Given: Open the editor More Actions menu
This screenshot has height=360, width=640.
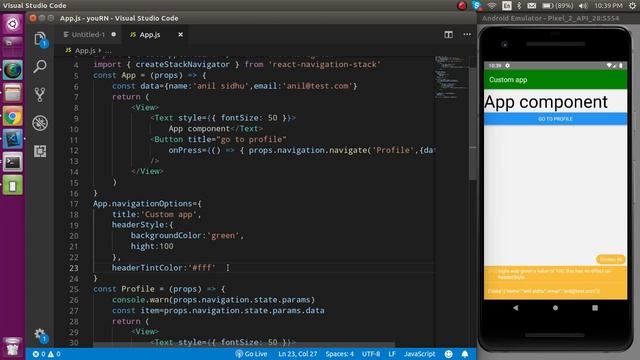Looking at the screenshot, I should 467,35.
